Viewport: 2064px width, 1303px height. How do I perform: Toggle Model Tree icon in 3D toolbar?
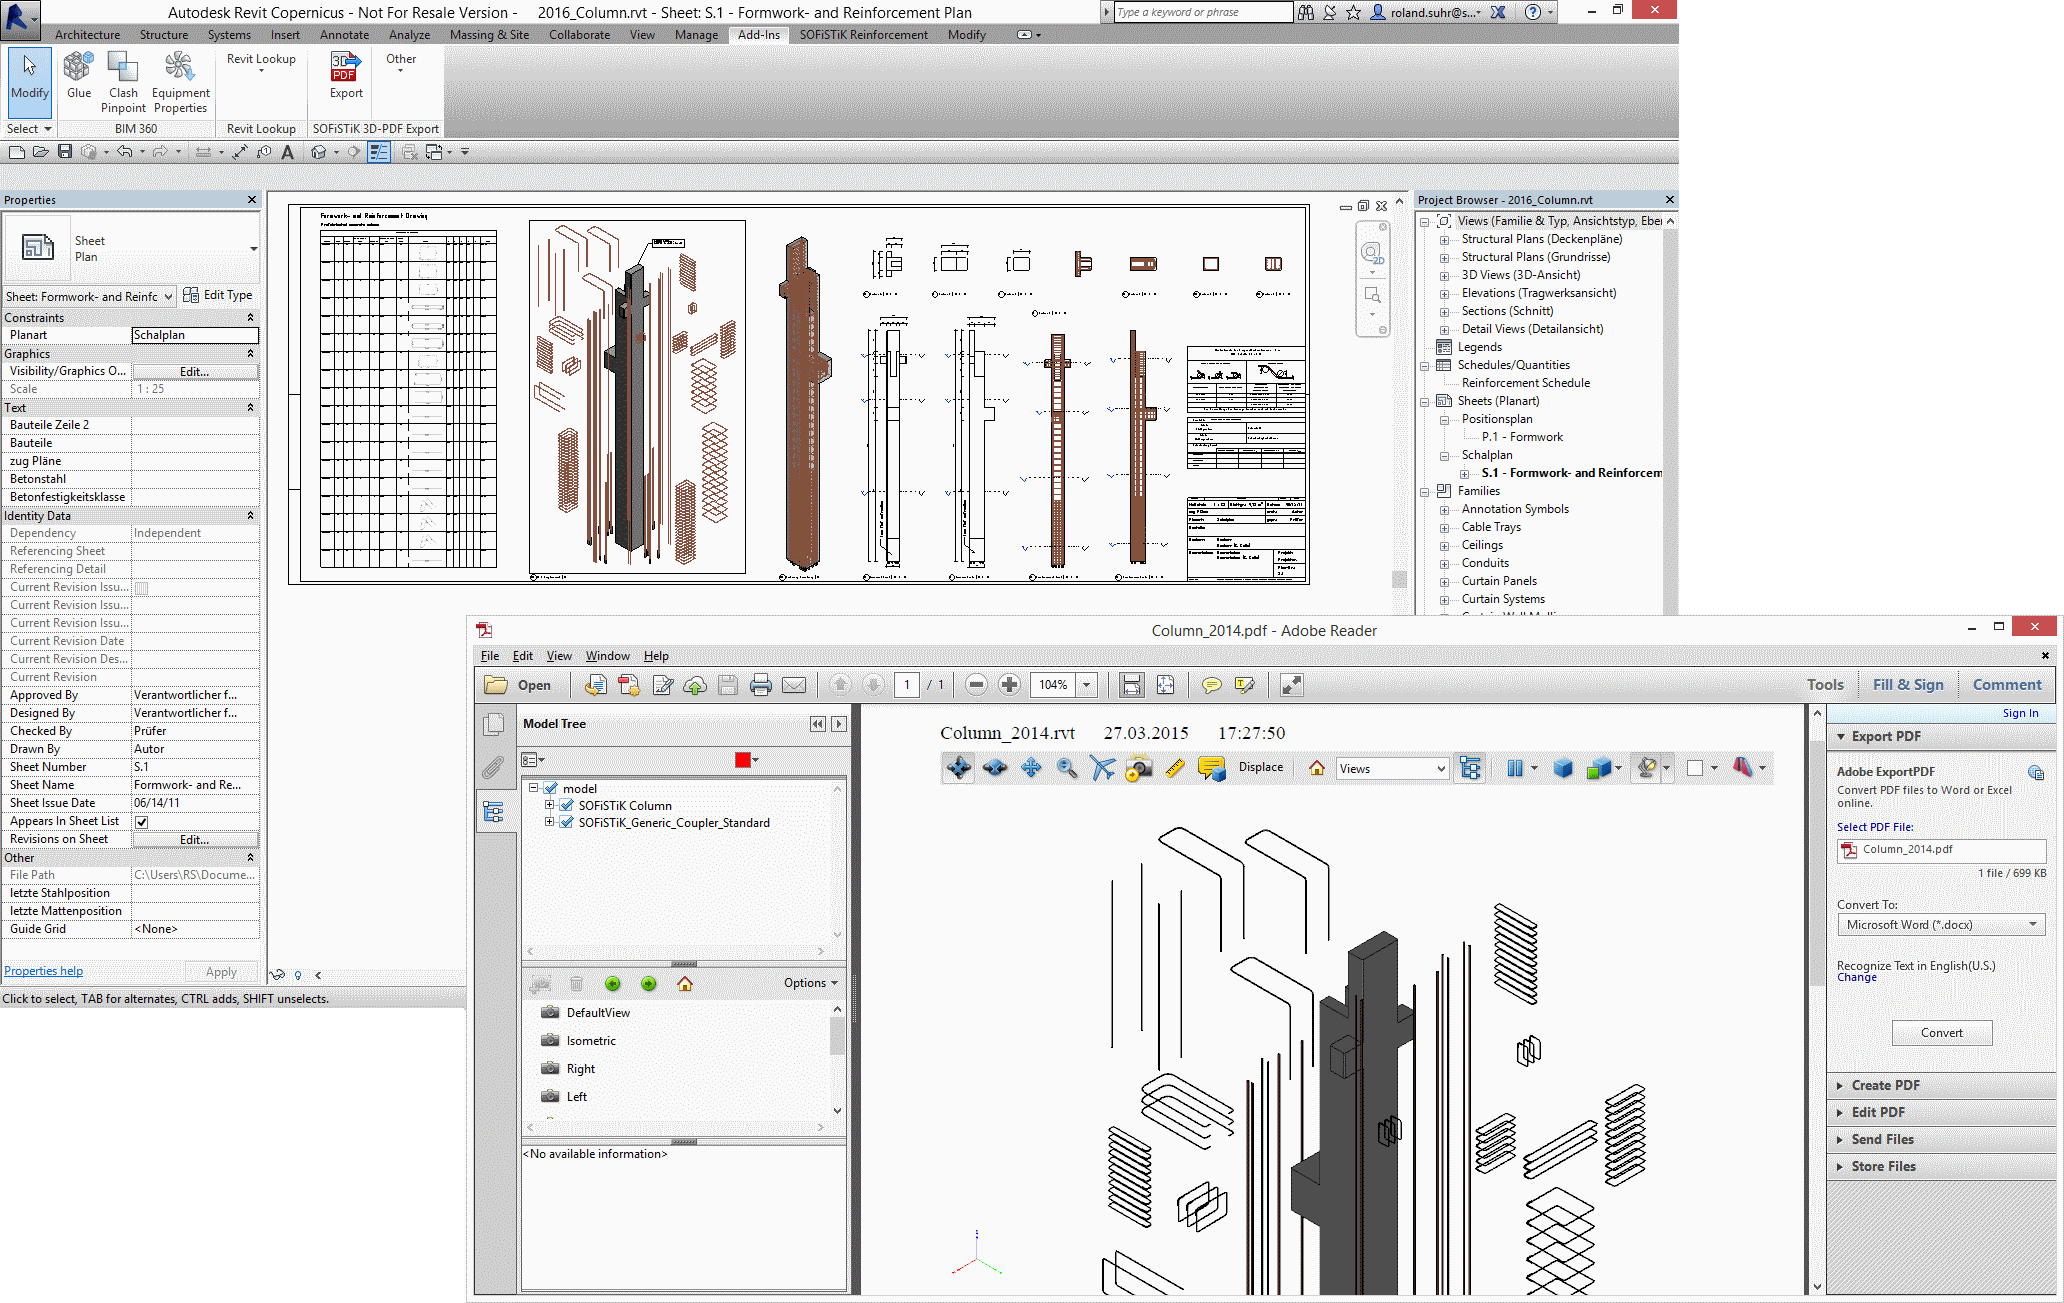[x=1470, y=768]
